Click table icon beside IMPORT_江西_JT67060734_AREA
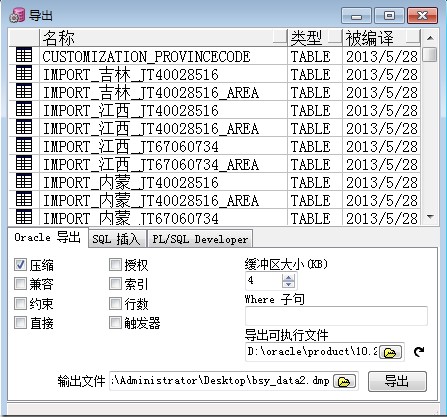Screen dimensions: 447x417 [24, 163]
